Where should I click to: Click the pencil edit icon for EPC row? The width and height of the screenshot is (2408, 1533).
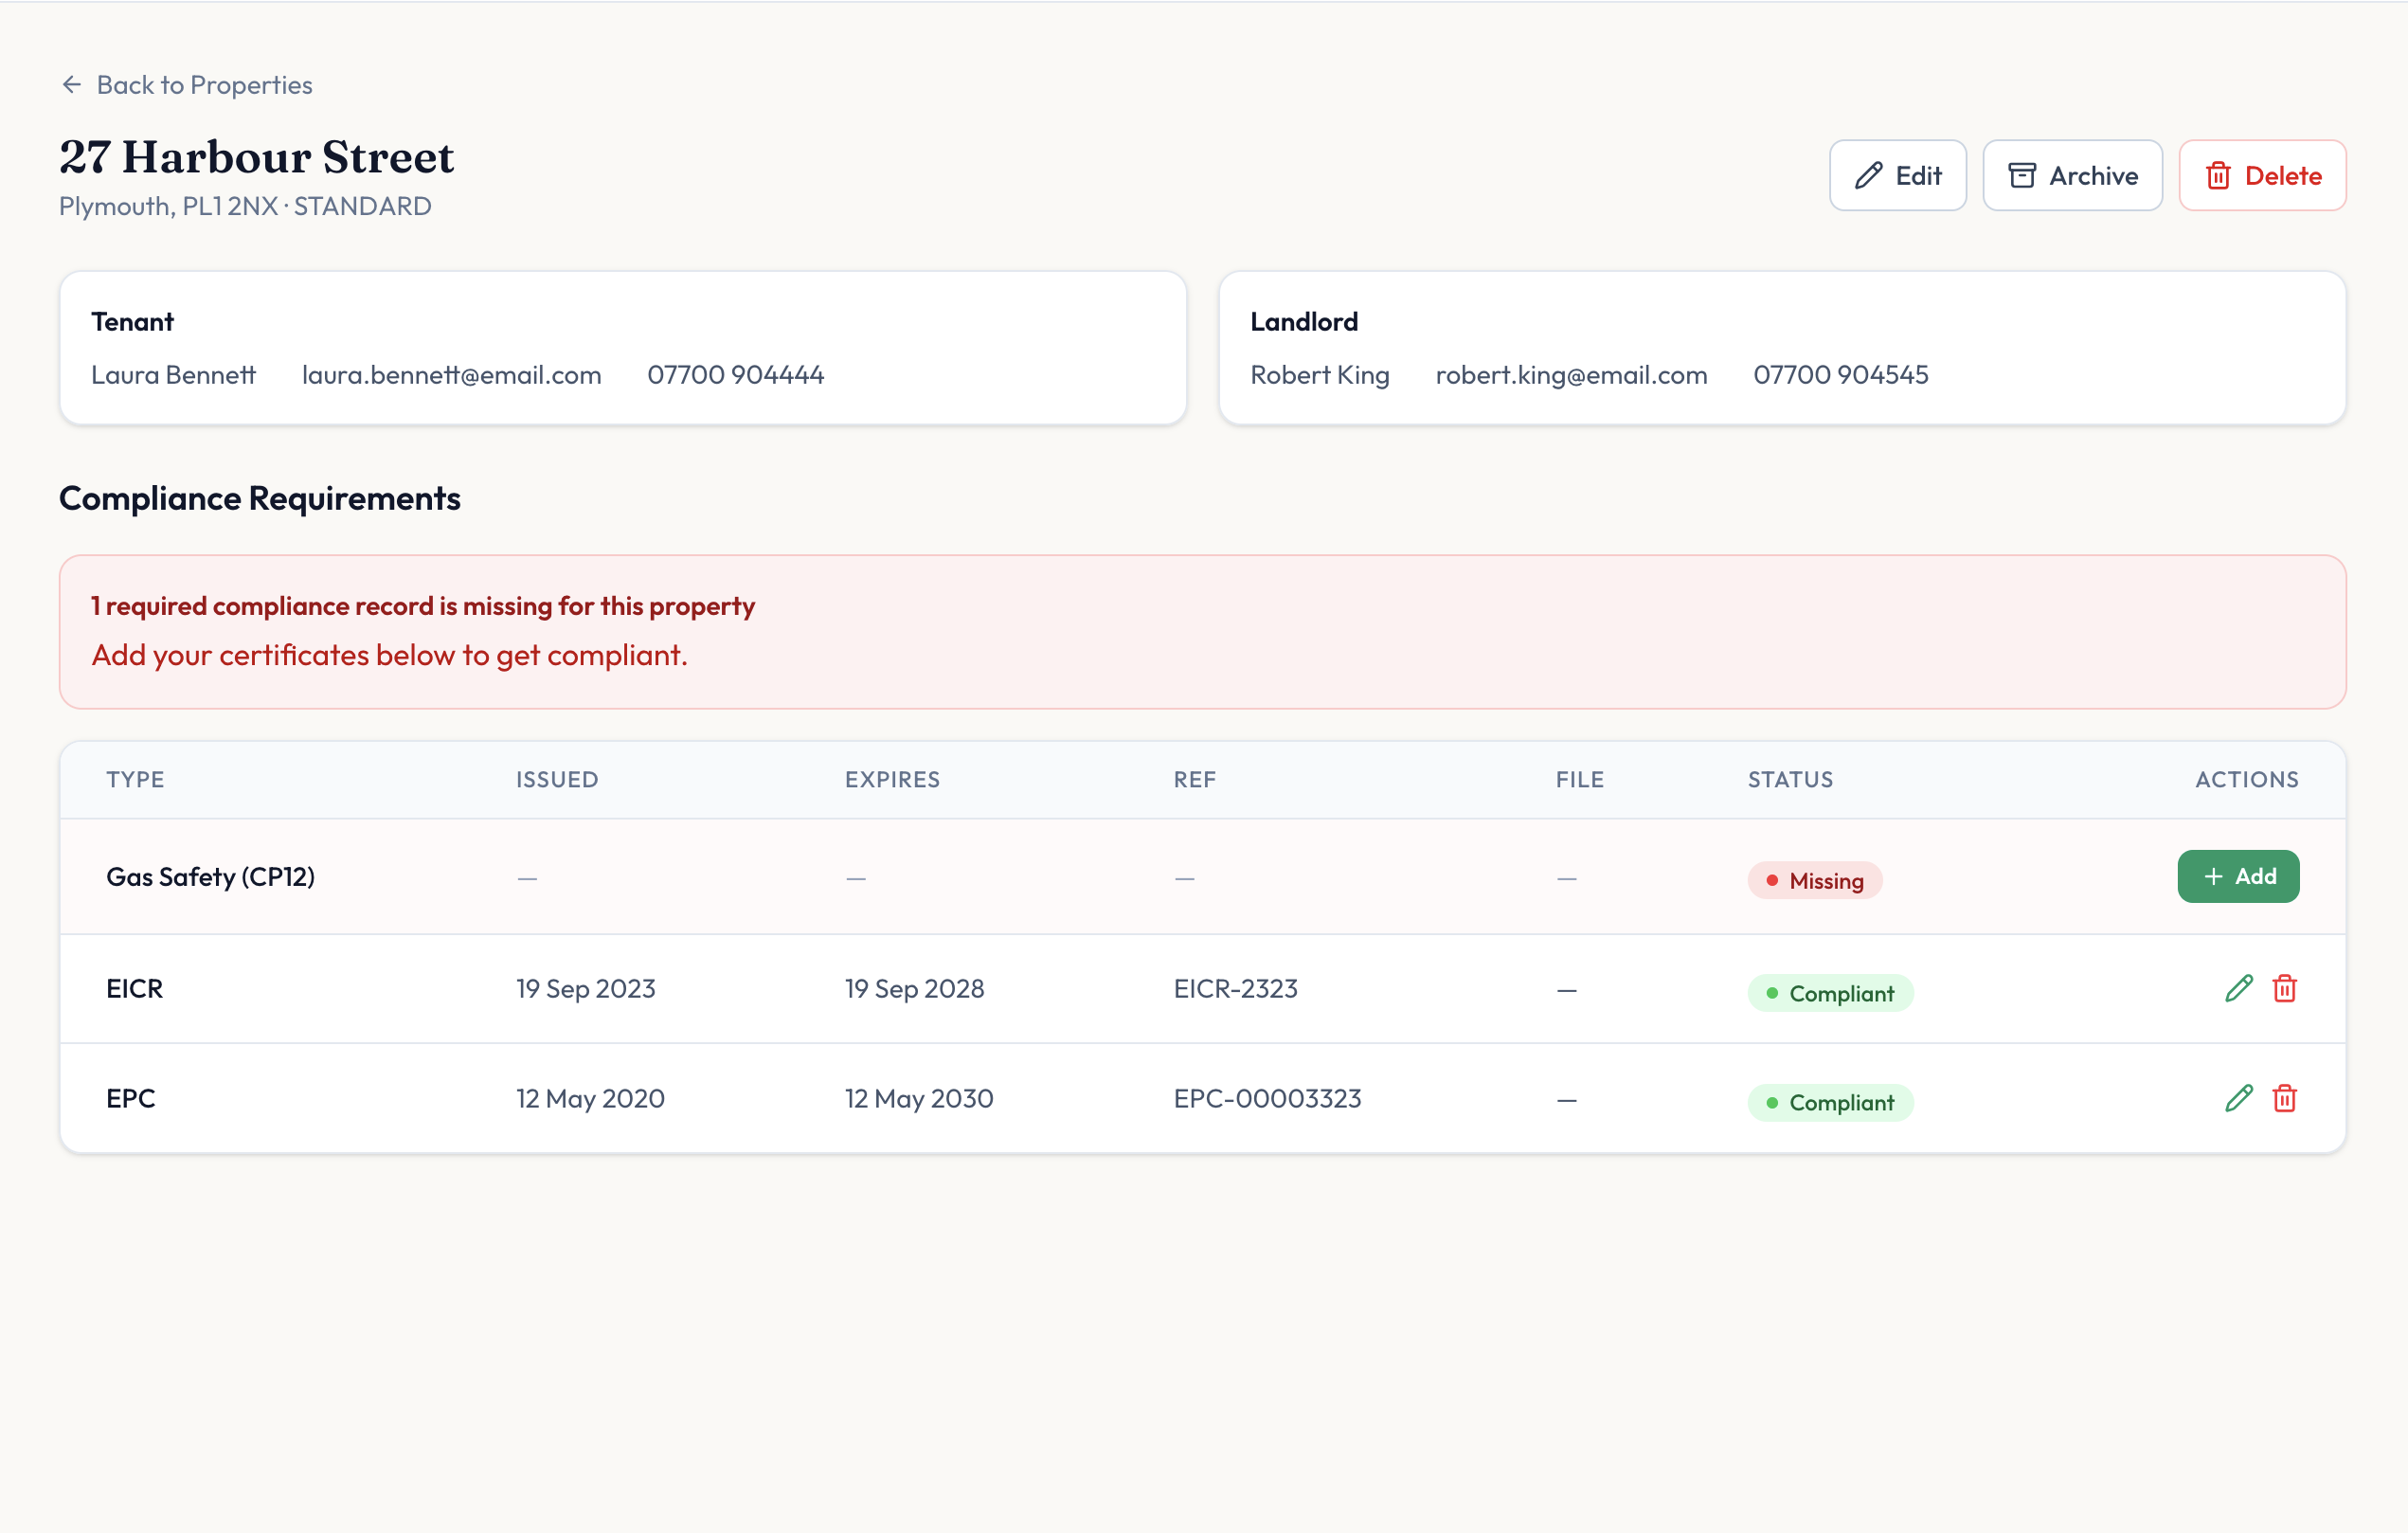coord(2238,1098)
